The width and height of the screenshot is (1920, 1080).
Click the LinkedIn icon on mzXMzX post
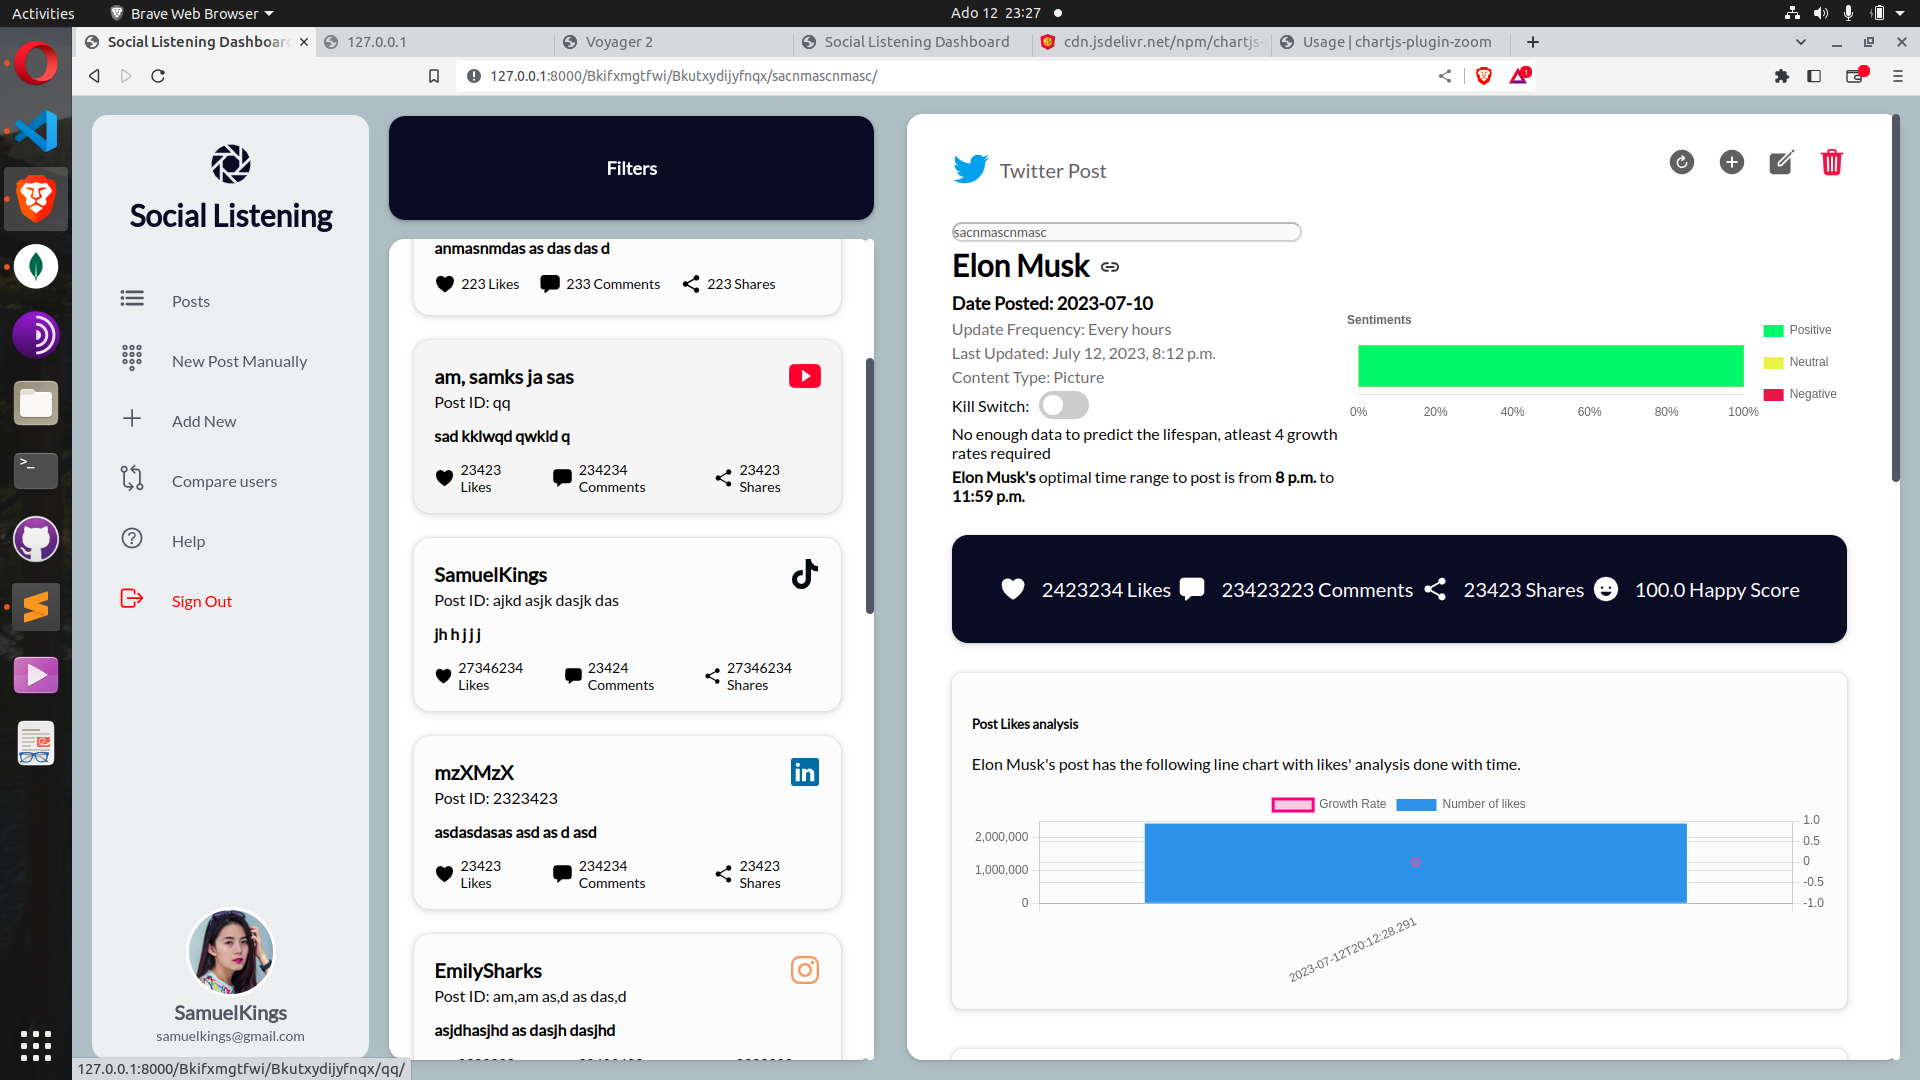click(804, 772)
